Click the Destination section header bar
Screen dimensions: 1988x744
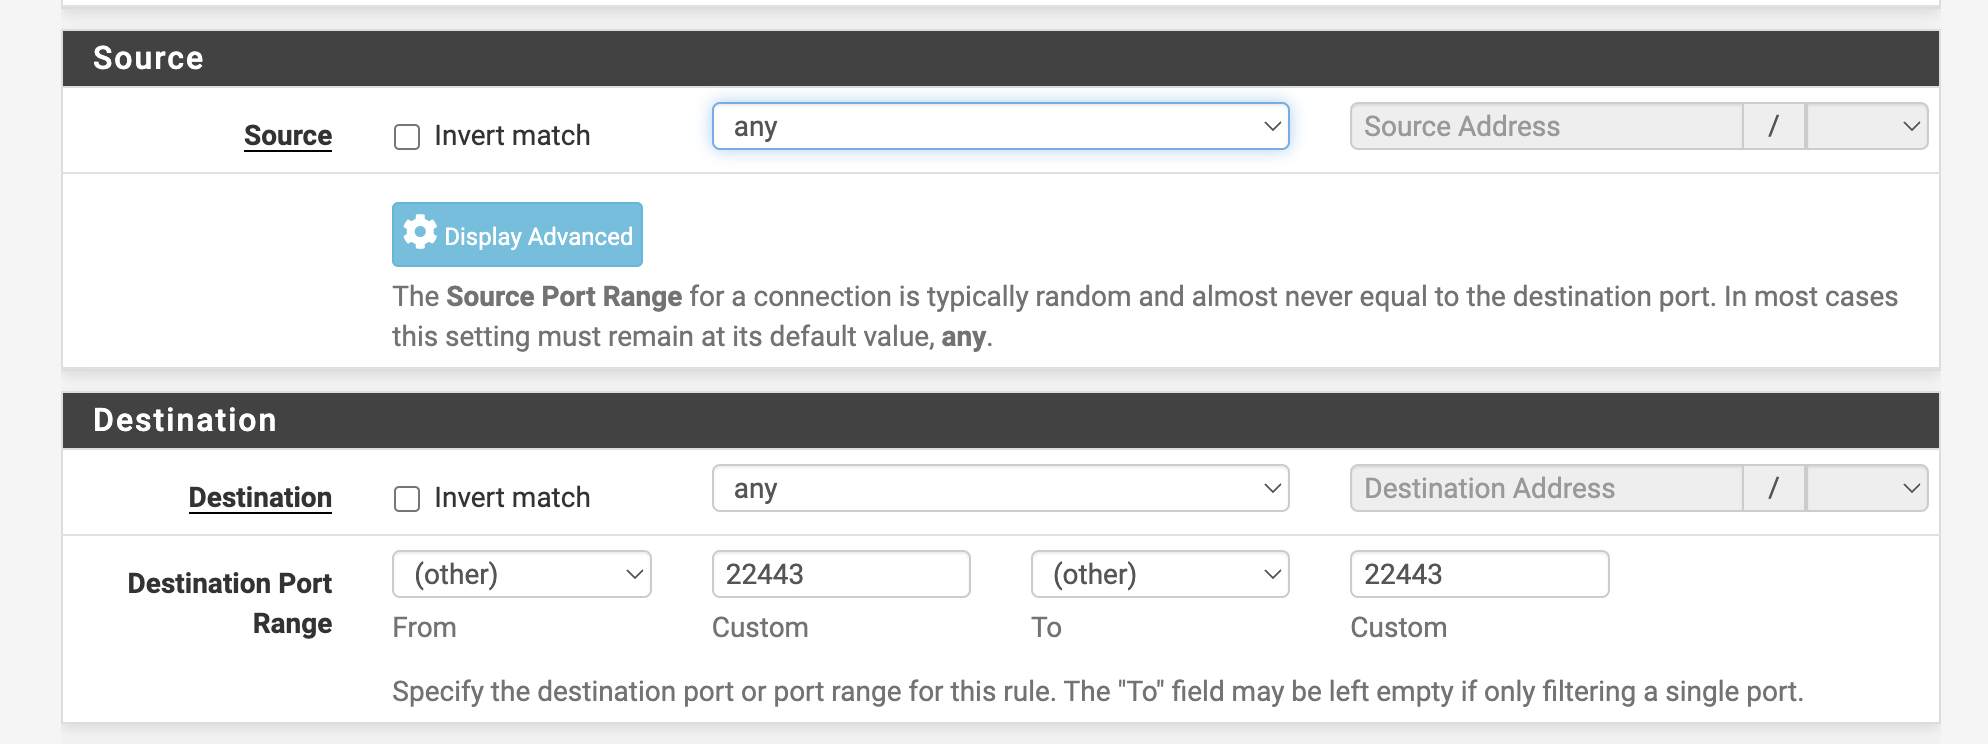(1000, 420)
